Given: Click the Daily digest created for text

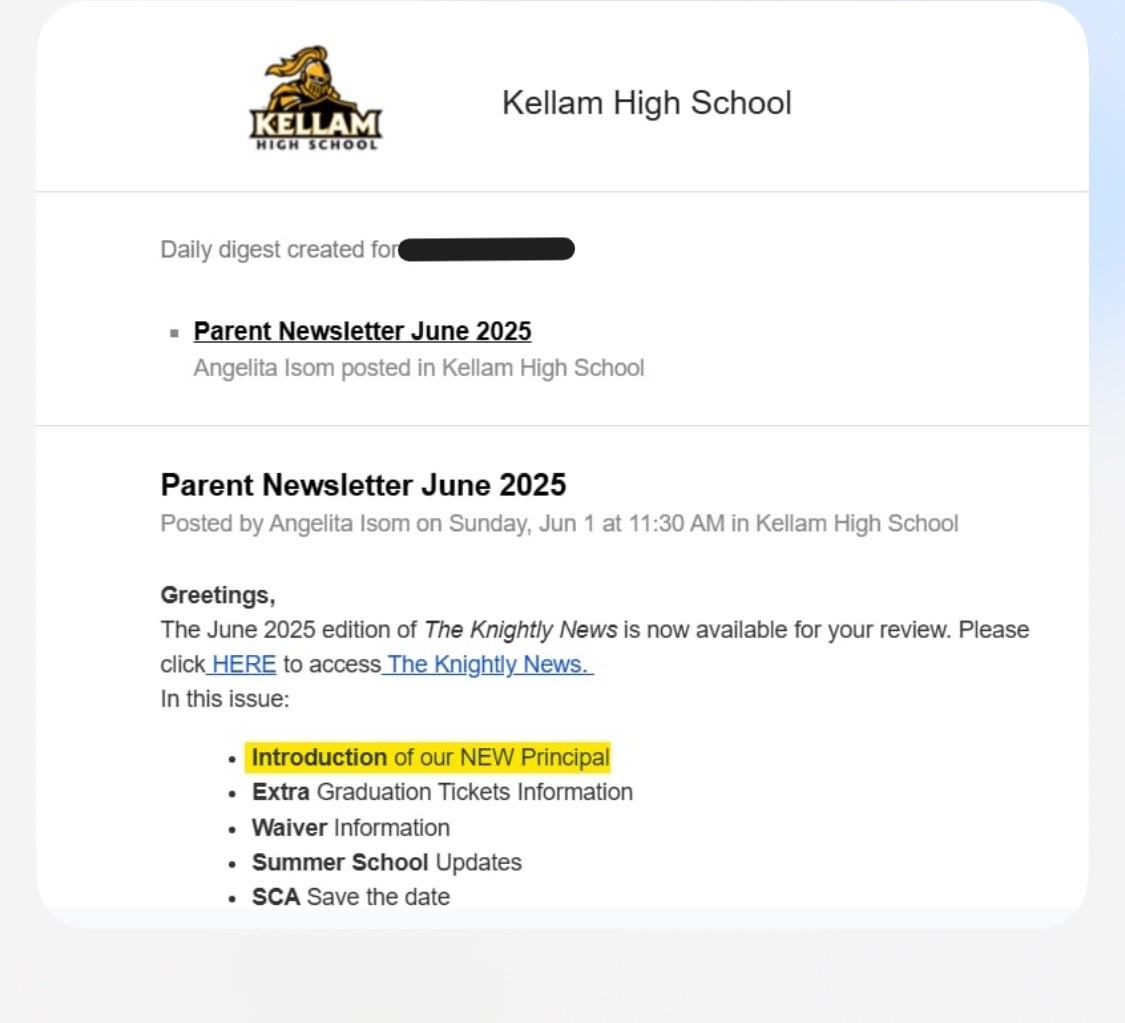Looking at the screenshot, I should (279, 250).
